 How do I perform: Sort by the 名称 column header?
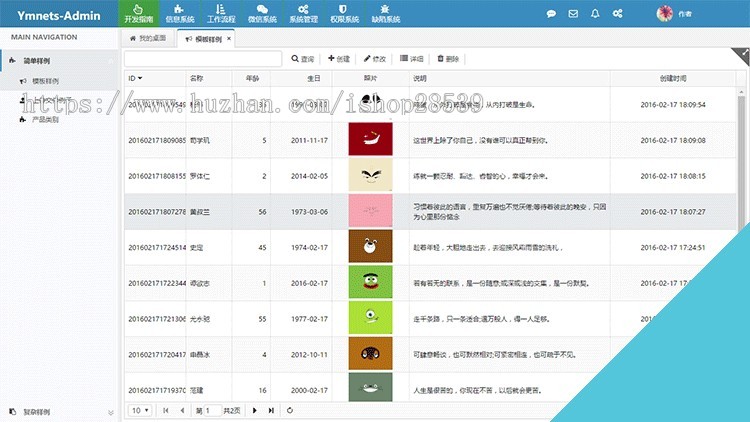tap(209, 78)
